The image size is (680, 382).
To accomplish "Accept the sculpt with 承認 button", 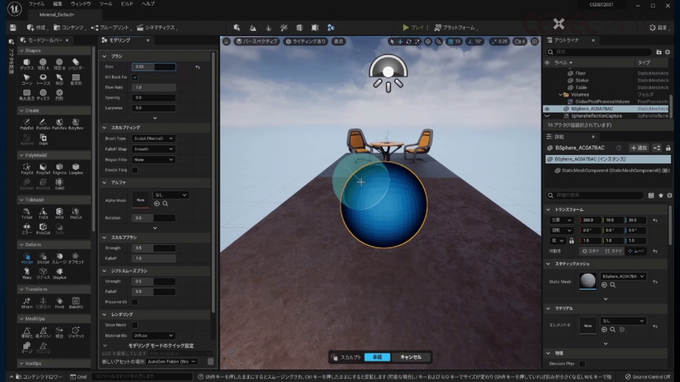I will (x=377, y=357).
